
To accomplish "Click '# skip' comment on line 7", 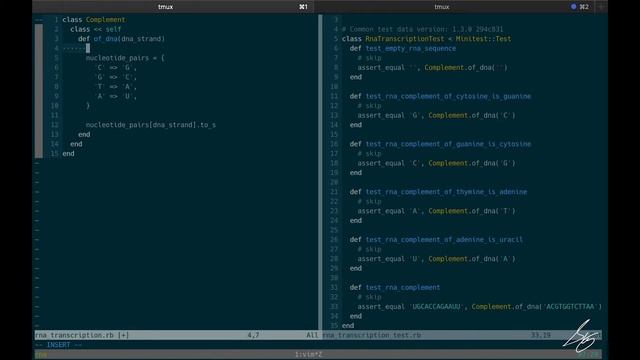I will (369, 58).
